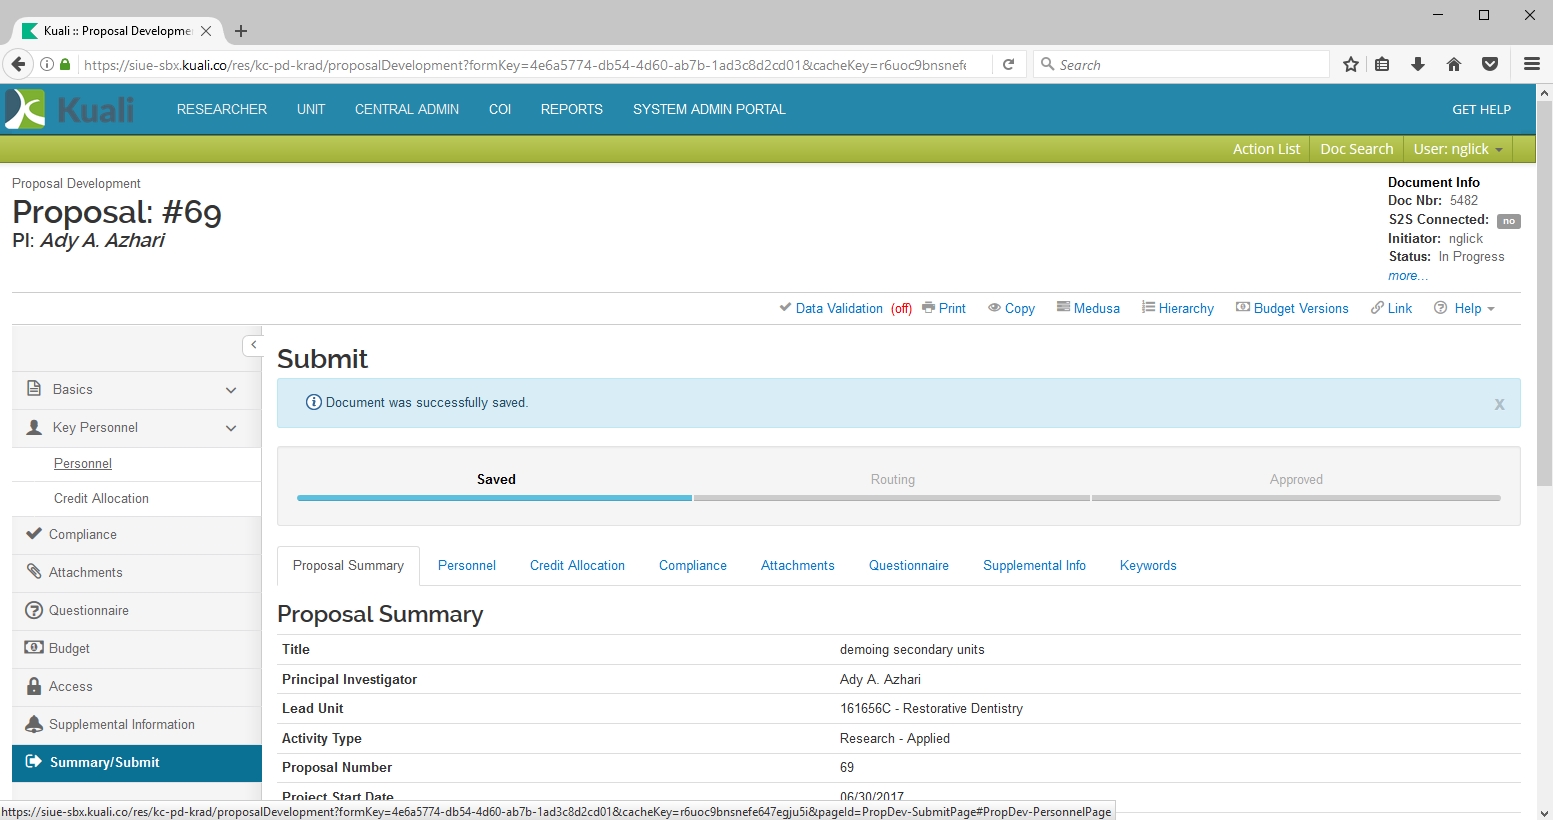Open the Action List

(1266, 149)
